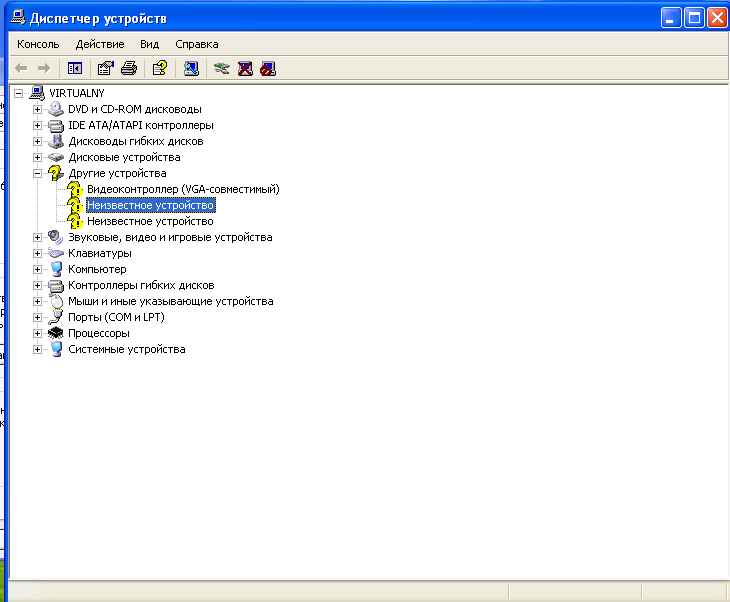Expand Мыши и иные указывающие устройства node
730x602 pixels.
click(37, 301)
